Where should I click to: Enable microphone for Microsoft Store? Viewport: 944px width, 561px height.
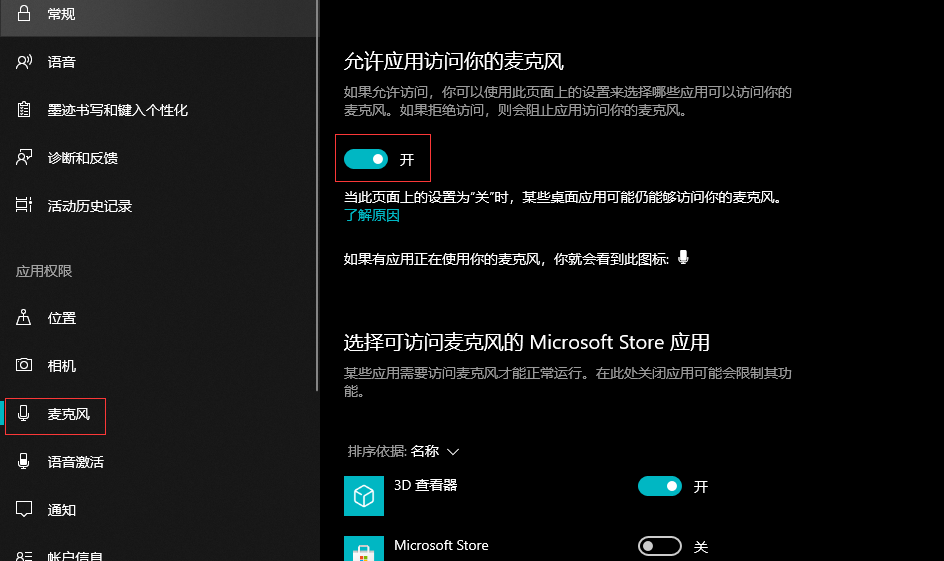click(659, 547)
